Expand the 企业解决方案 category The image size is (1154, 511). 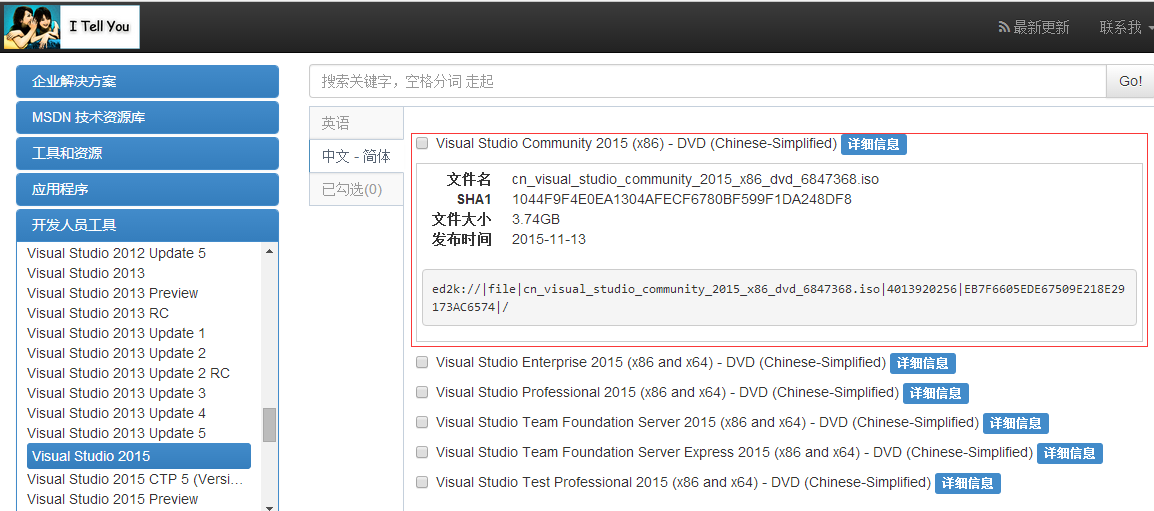click(x=147, y=82)
